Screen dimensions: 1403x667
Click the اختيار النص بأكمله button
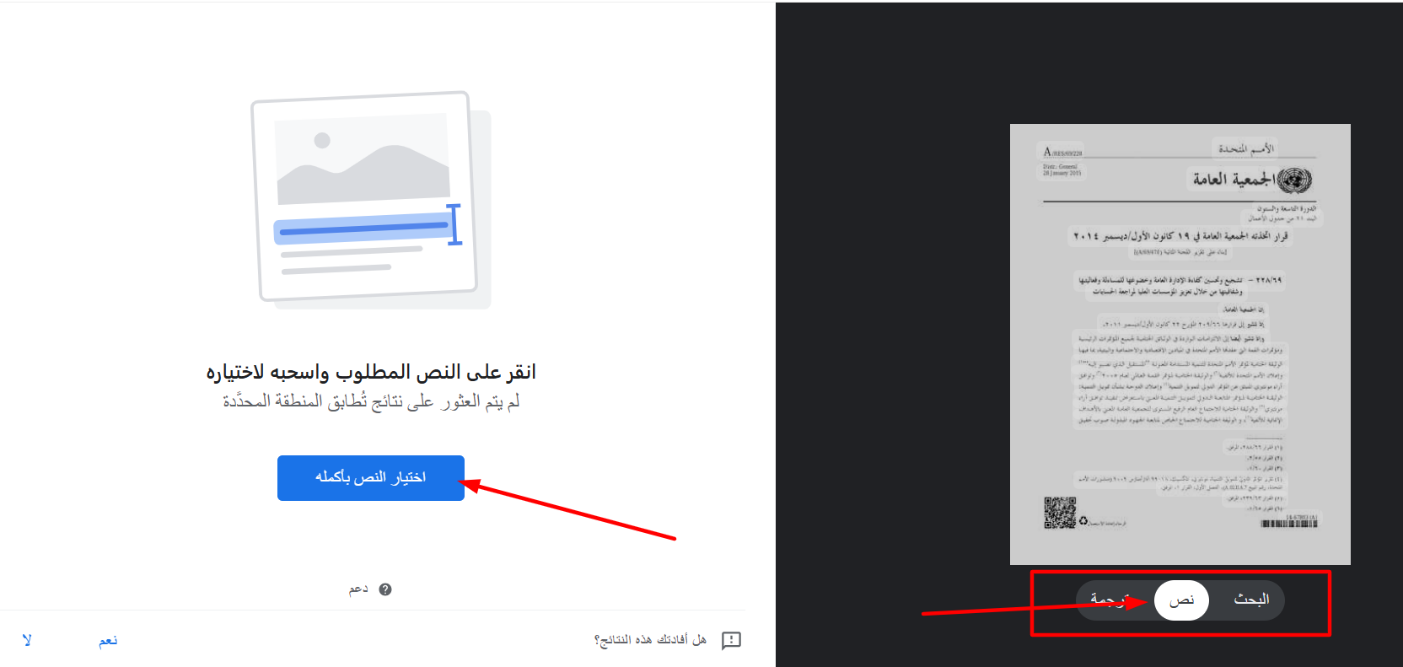coord(371,478)
